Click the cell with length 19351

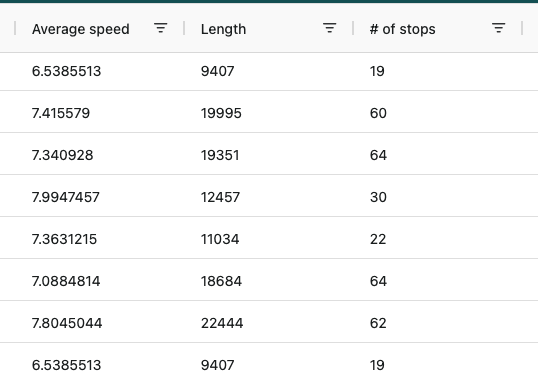click(269, 155)
